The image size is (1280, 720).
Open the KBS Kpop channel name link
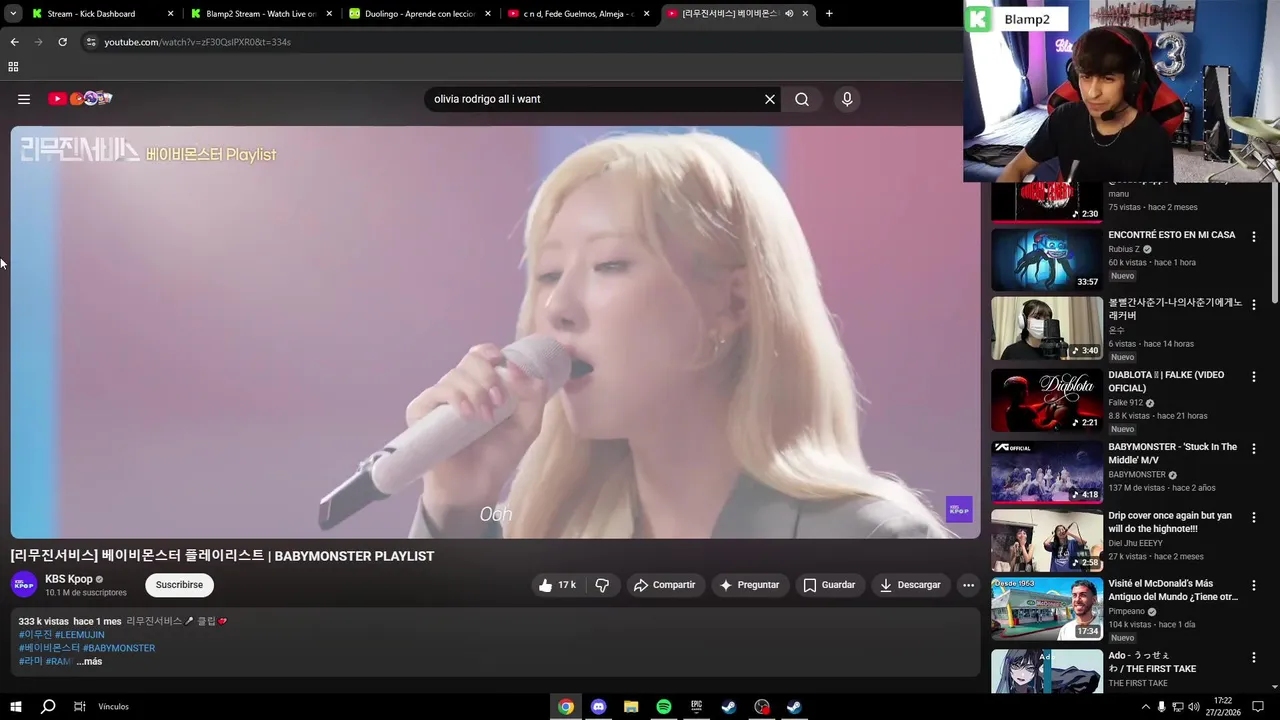[x=69, y=579]
